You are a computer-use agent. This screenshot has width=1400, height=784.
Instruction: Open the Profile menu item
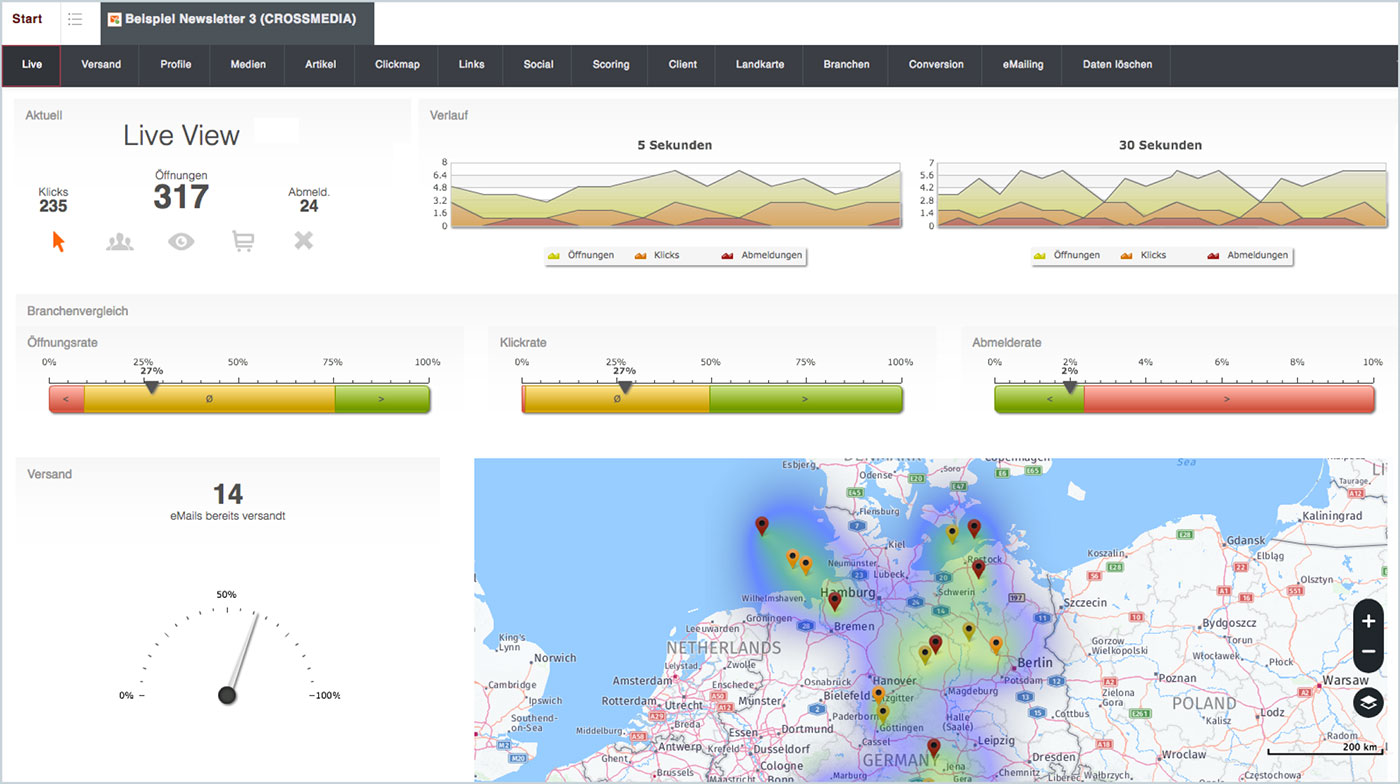point(176,65)
